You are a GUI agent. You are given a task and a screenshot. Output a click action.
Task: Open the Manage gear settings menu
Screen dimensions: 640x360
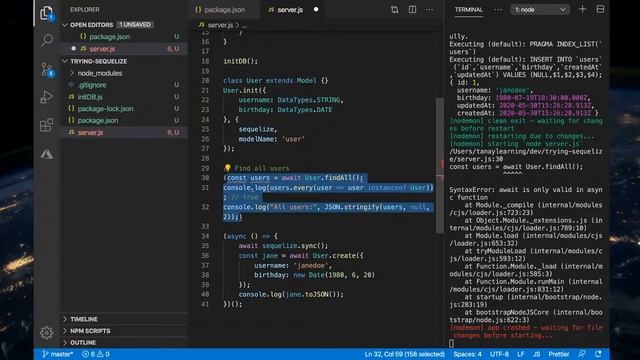[47, 332]
